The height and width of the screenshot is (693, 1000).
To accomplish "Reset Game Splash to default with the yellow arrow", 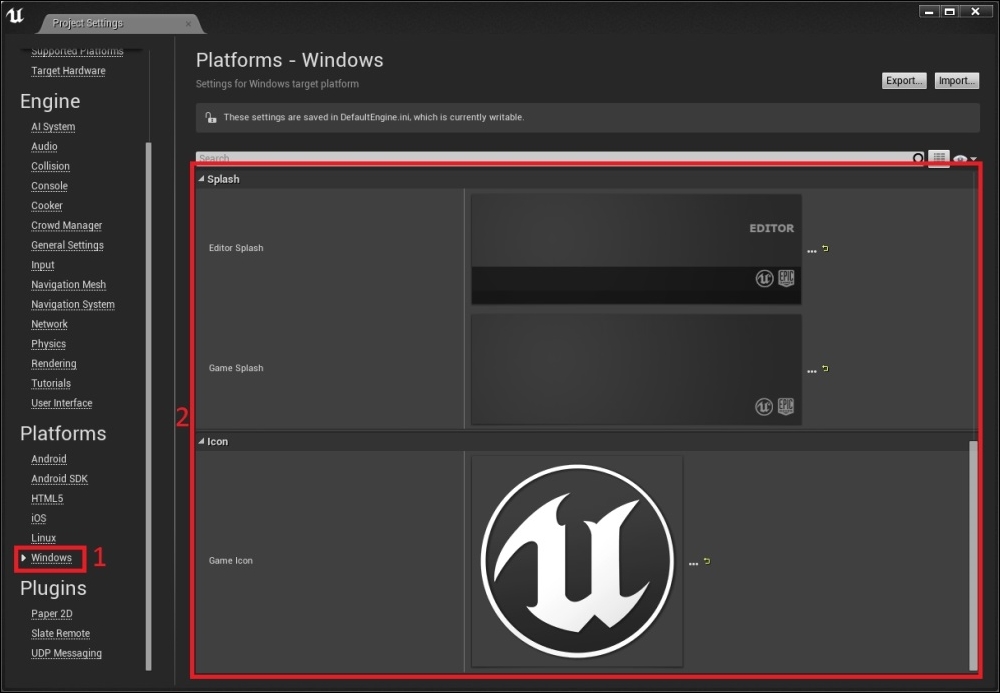I will pos(825,368).
